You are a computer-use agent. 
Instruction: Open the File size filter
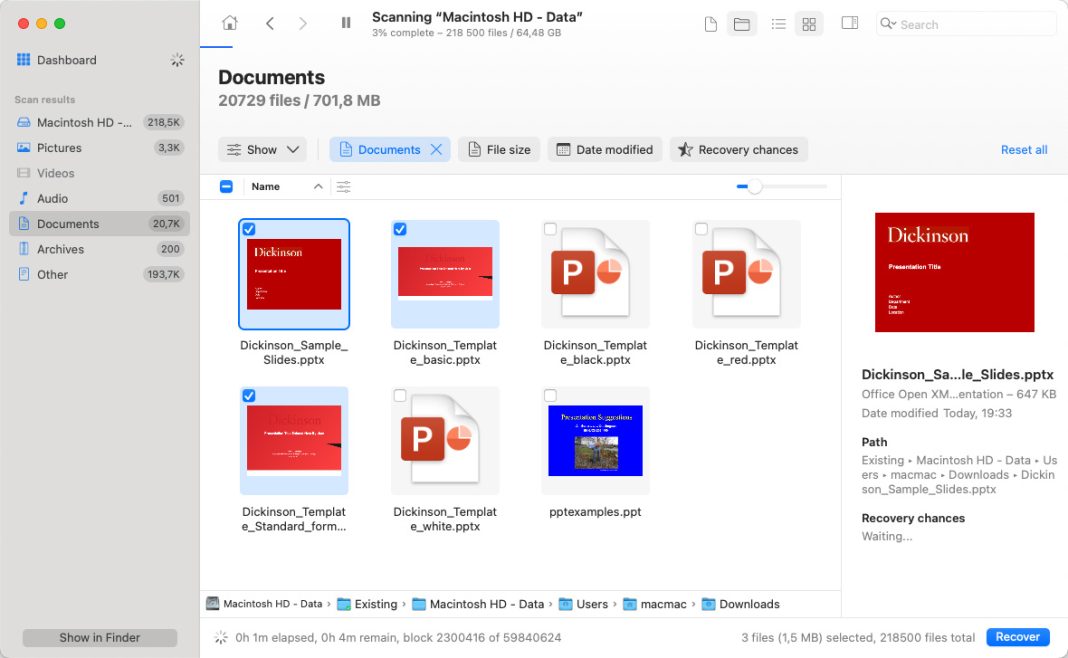[498, 149]
